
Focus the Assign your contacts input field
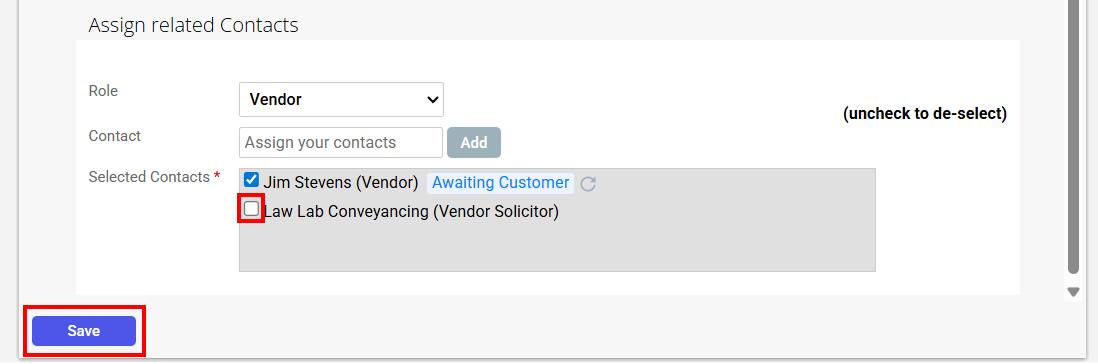click(x=341, y=143)
